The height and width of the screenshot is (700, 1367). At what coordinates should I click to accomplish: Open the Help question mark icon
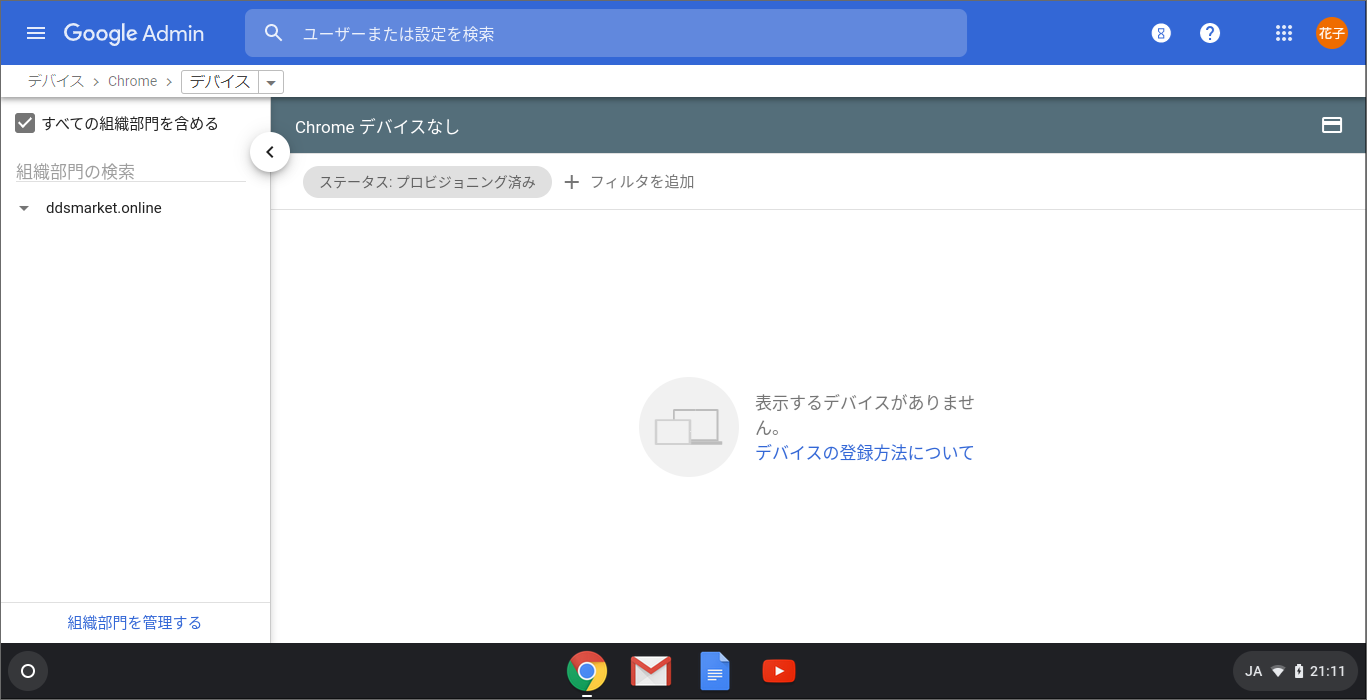[x=1210, y=33]
